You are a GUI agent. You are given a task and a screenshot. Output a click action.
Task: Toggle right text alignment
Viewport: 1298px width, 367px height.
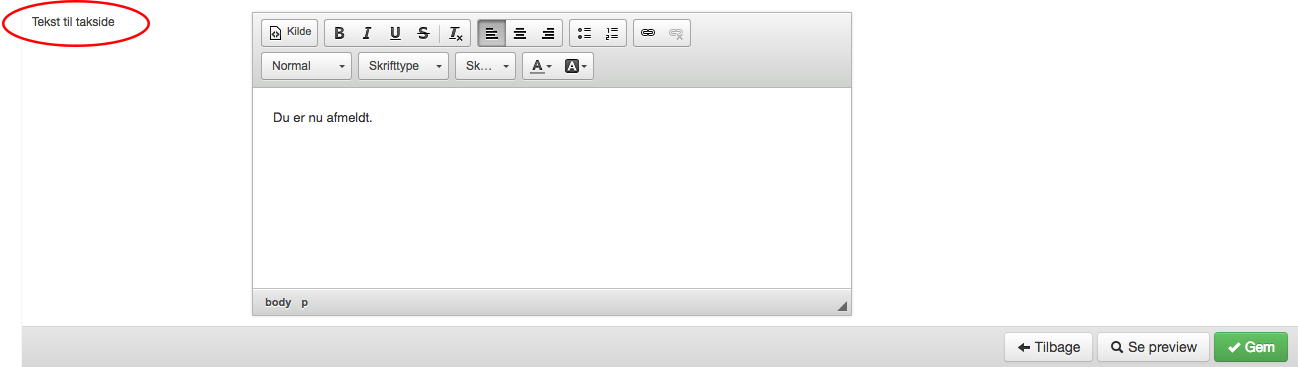point(548,33)
